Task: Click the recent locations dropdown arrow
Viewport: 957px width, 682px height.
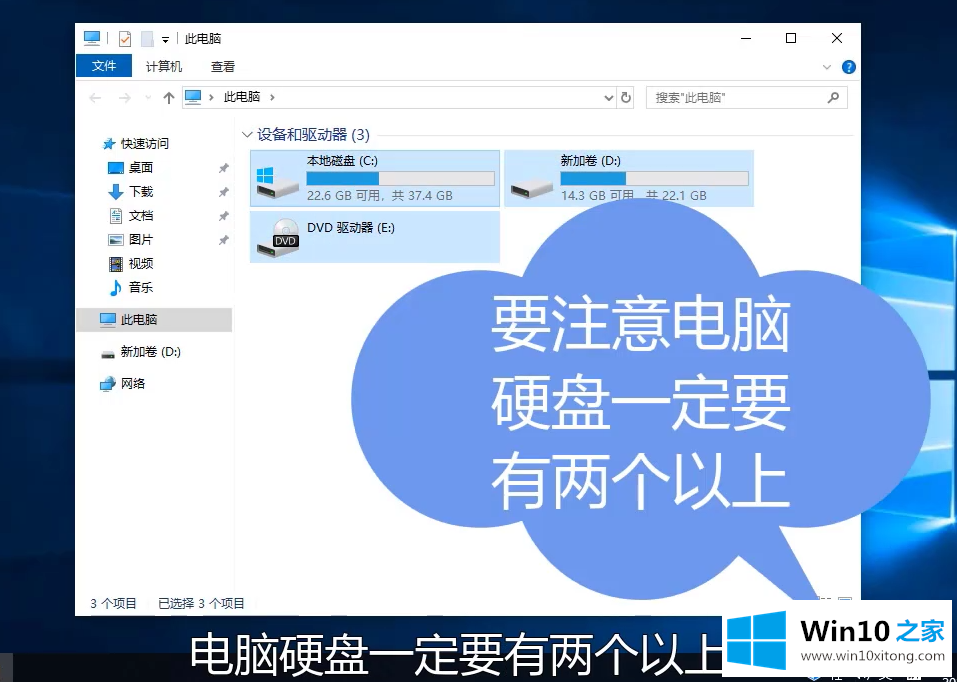Action: pos(147,98)
